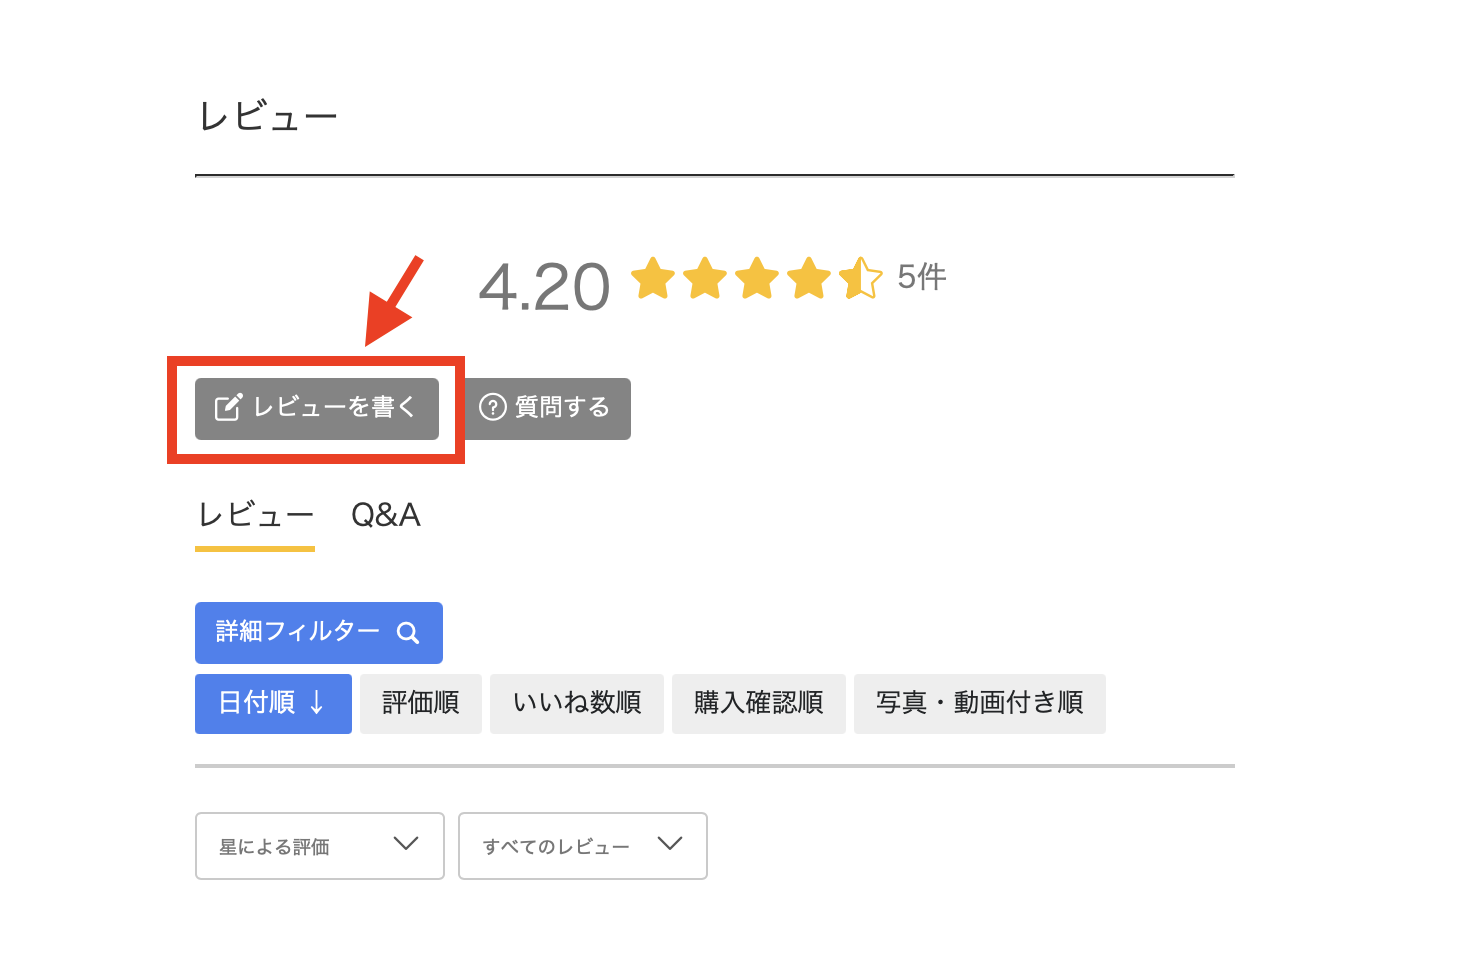1463x957 pixels.
Task: Click the pencil icon on レビューを書く
Action: [x=228, y=408]
